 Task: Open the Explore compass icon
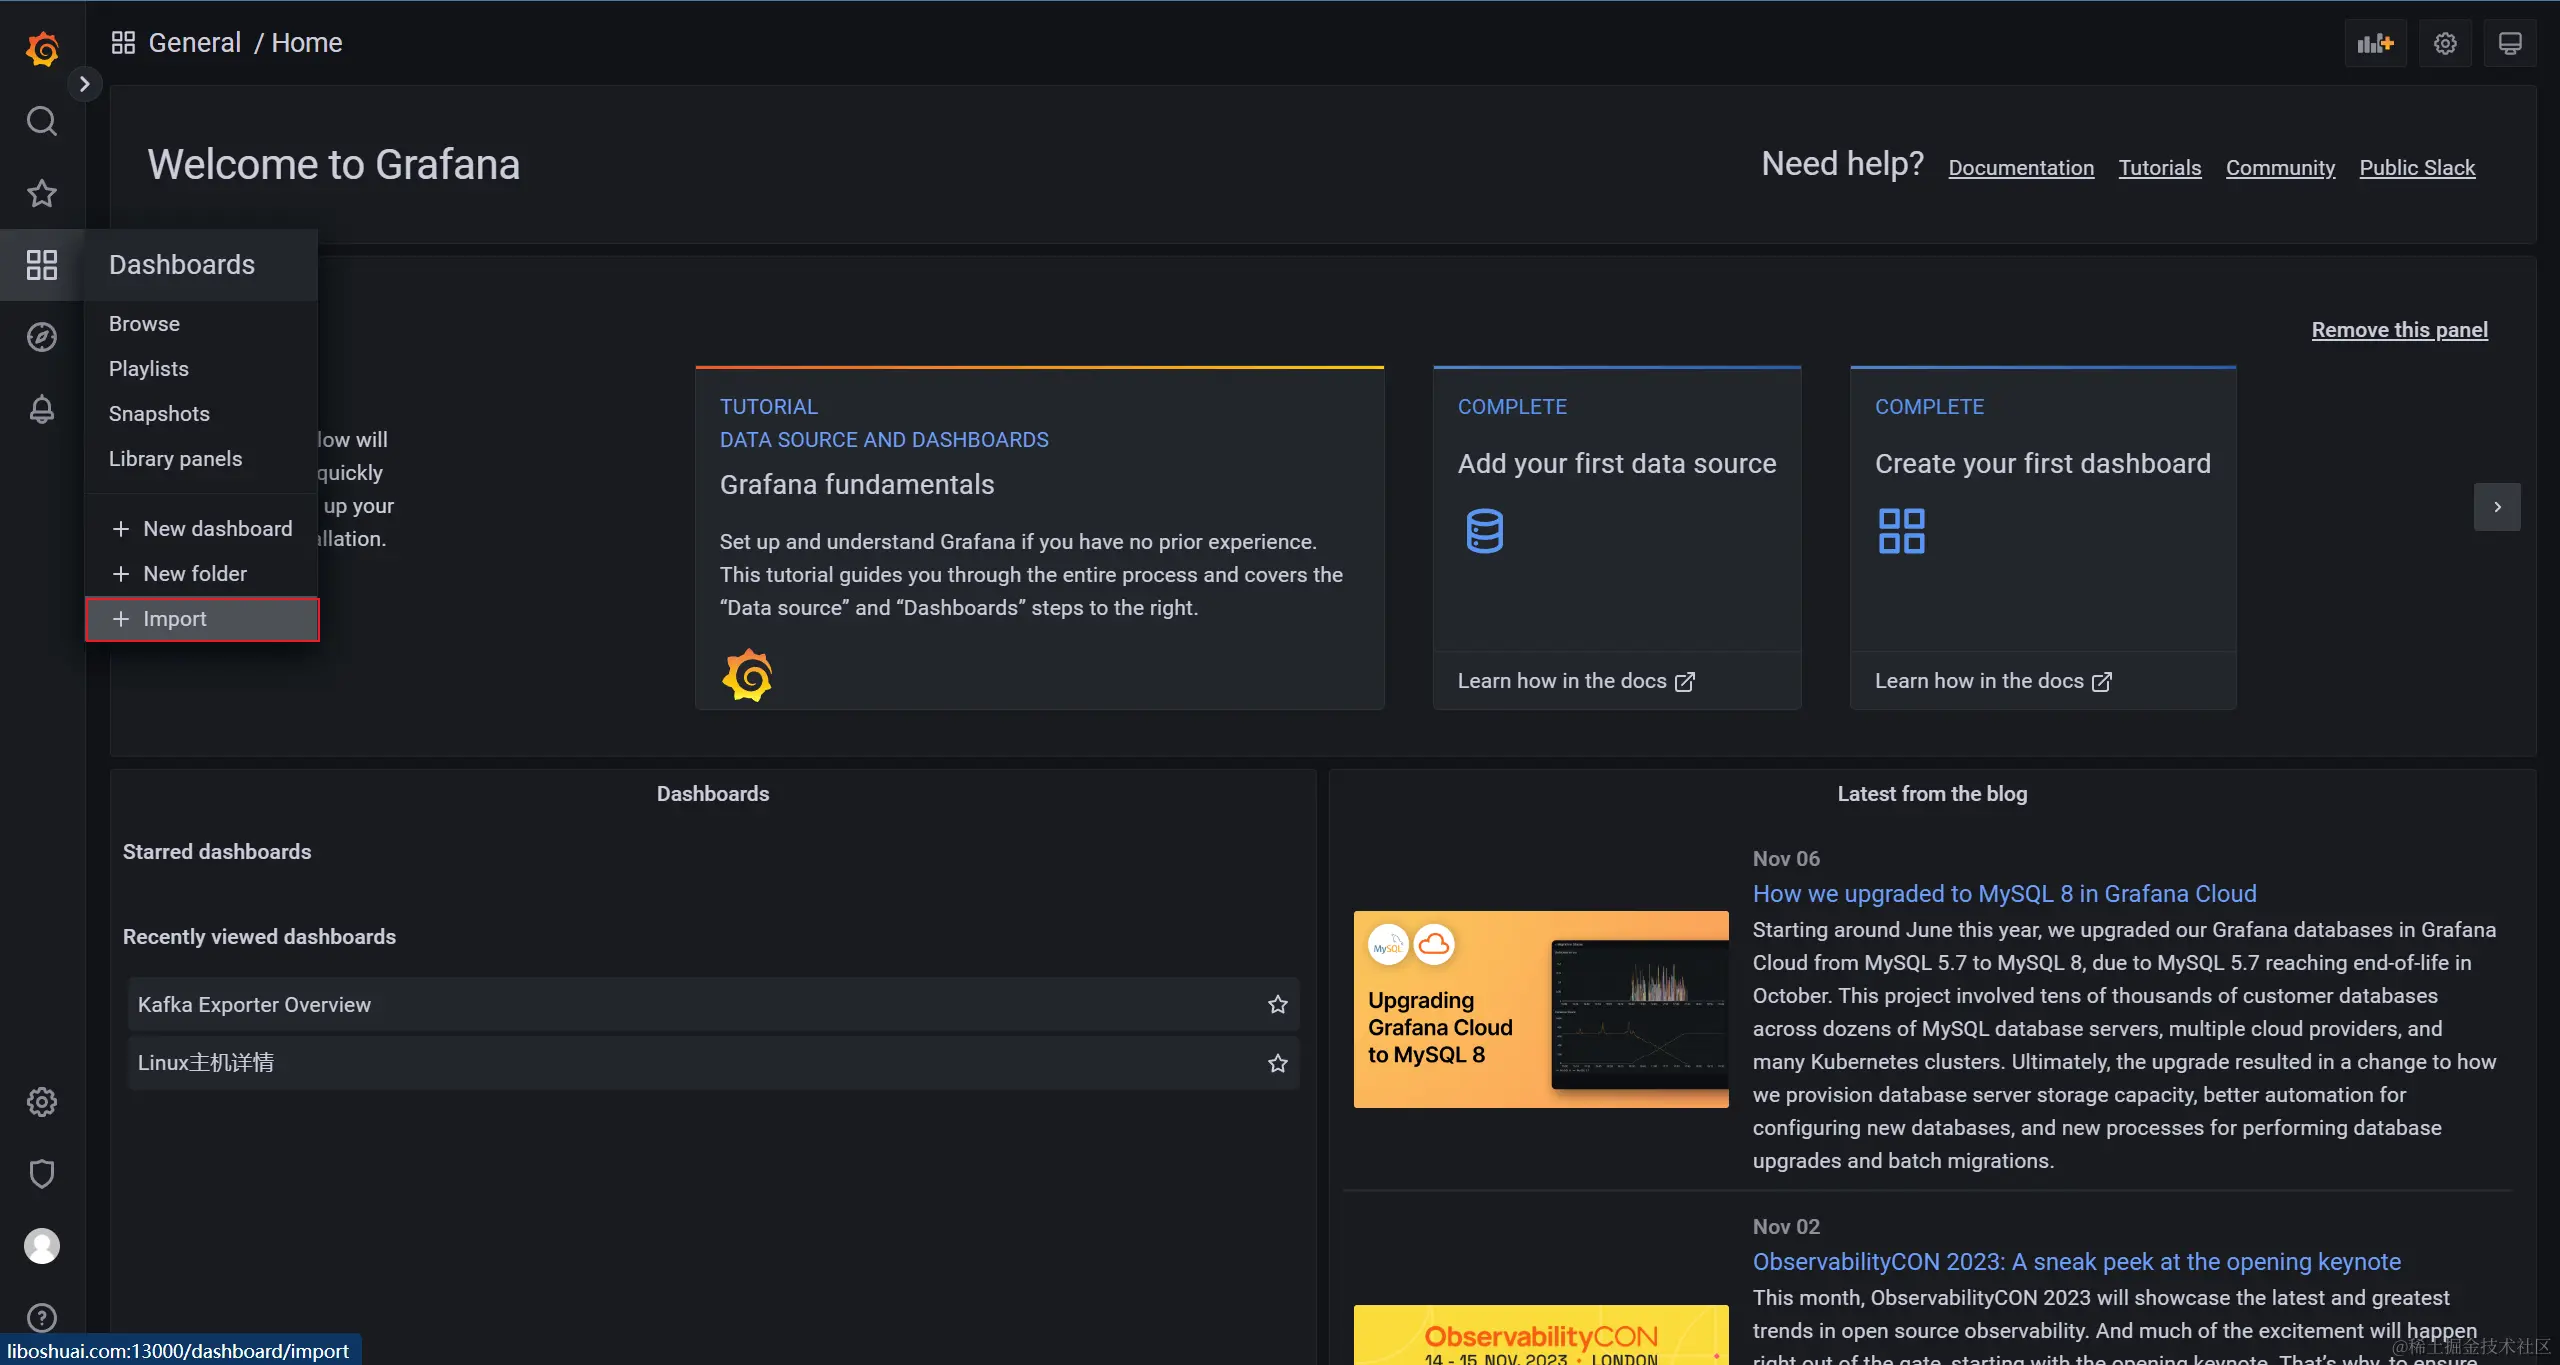[41, 337]
